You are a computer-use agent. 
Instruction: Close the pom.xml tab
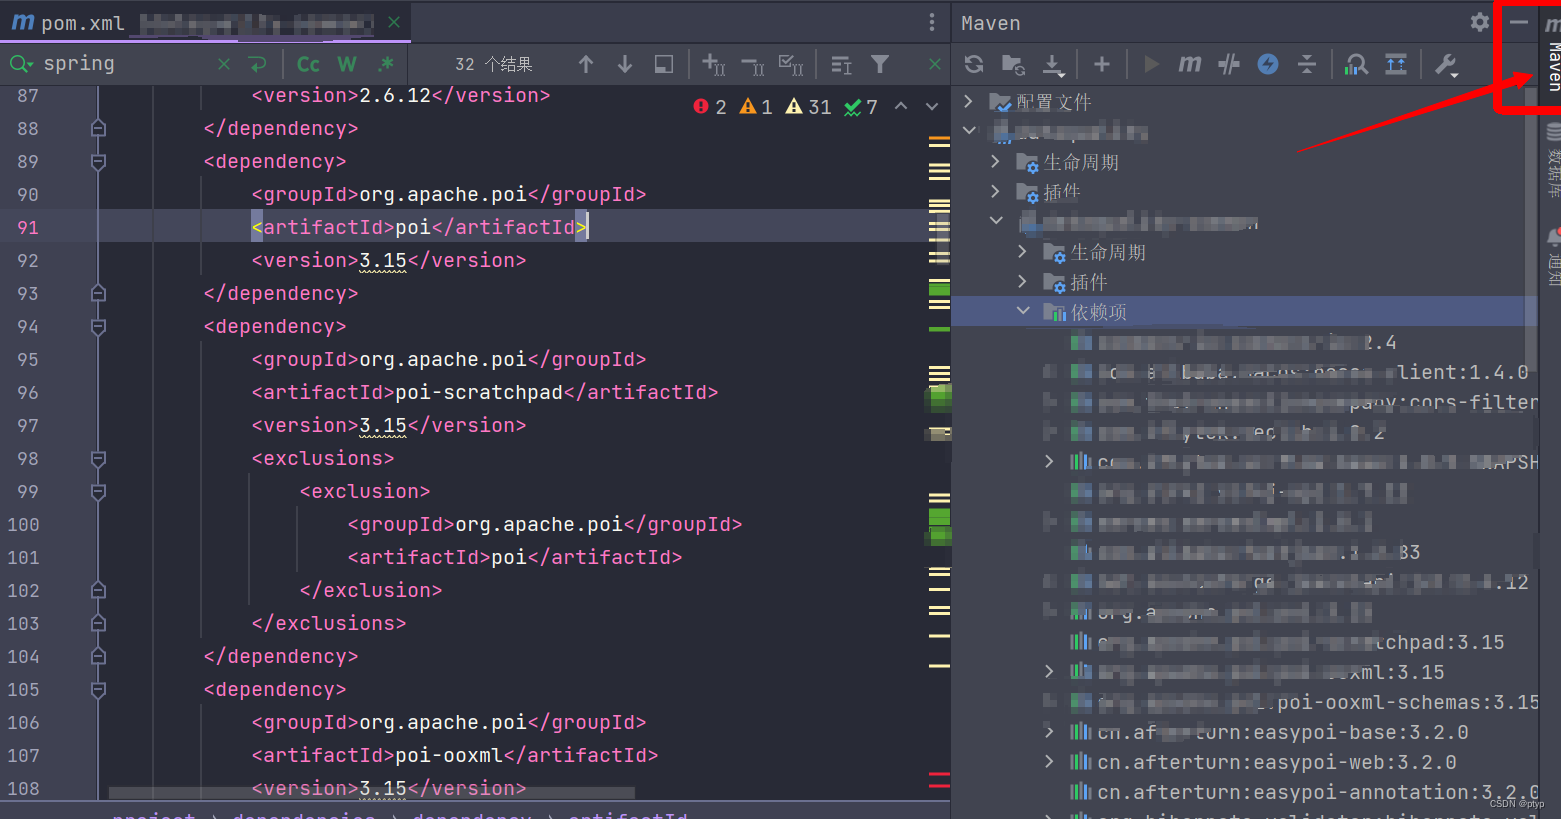394,22
